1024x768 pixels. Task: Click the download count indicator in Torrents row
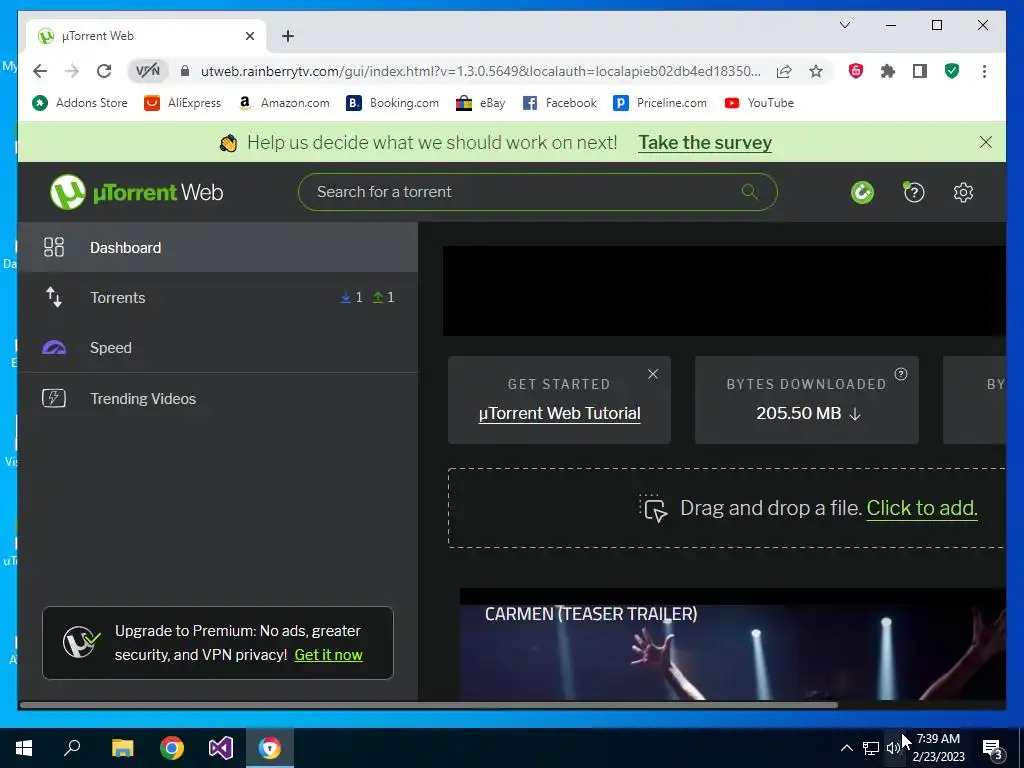point(351,297)
